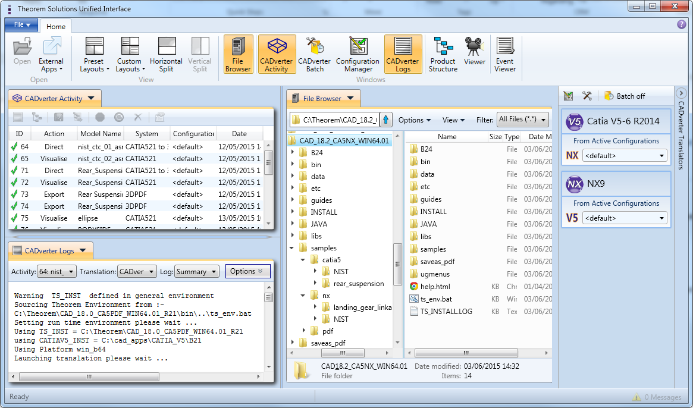Screen dimensions: 693x408
Task: Apply Vertical Split view
Action: 200,55
